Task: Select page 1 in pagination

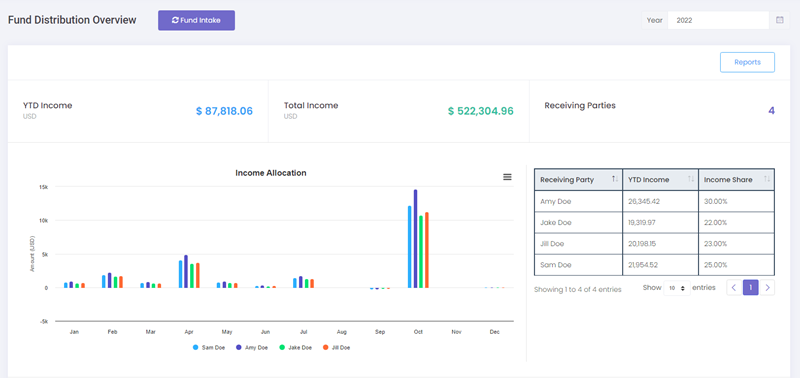Action: (751, 288)
